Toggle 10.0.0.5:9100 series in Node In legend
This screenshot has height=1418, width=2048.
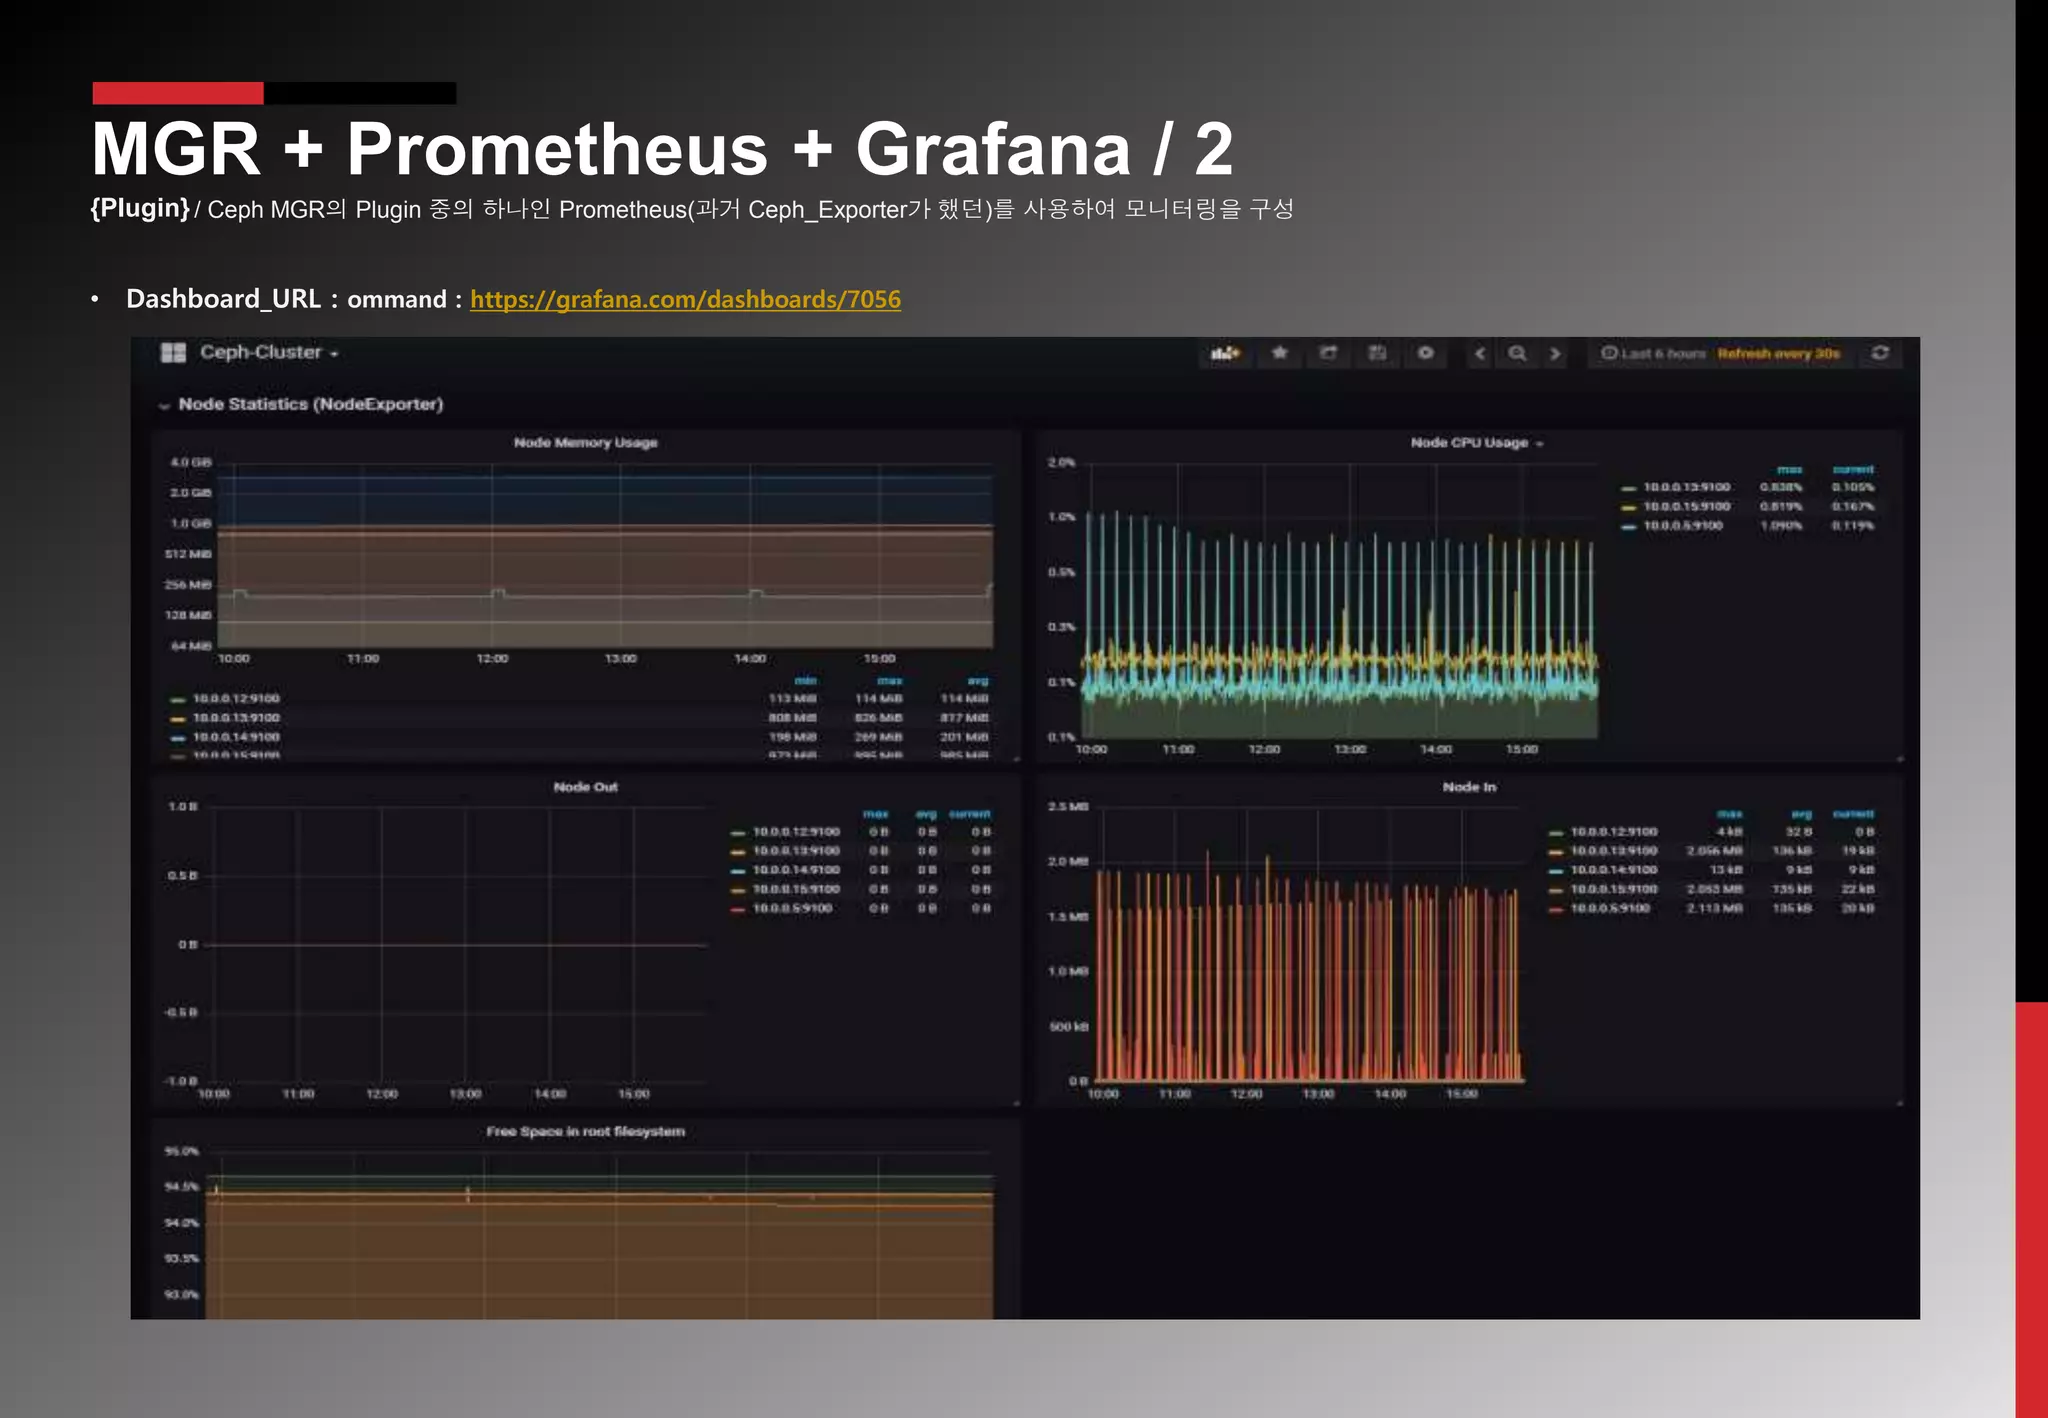(1610, 908)
